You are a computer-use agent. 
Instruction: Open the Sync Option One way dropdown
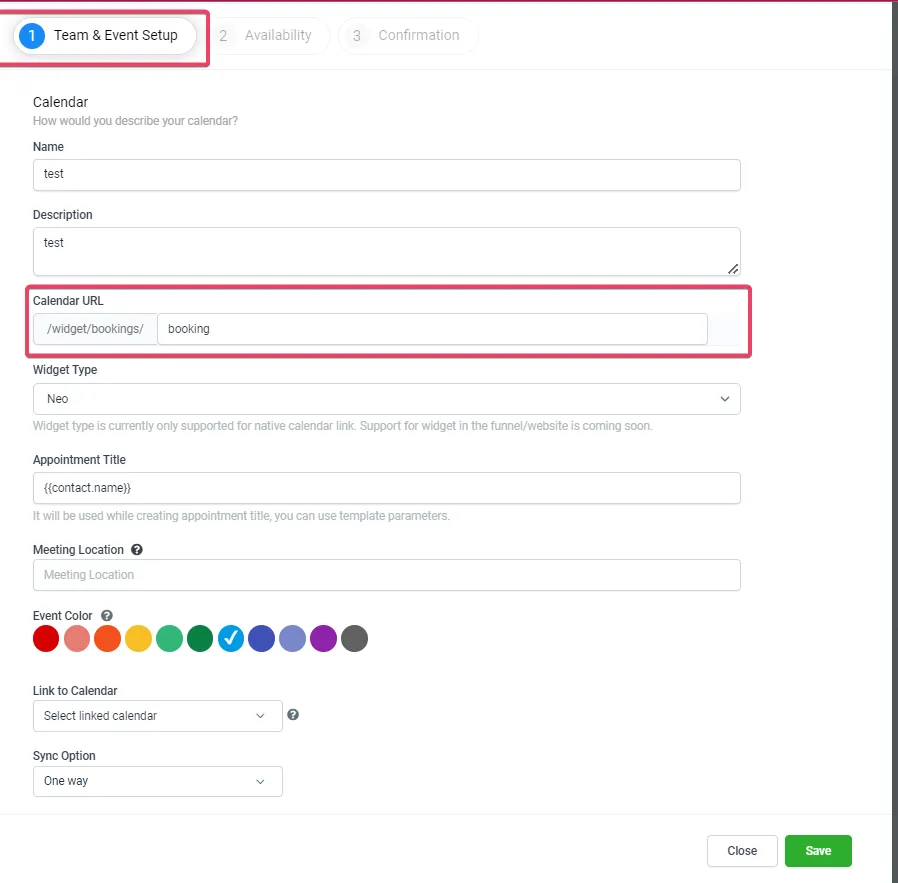[157, 781]
